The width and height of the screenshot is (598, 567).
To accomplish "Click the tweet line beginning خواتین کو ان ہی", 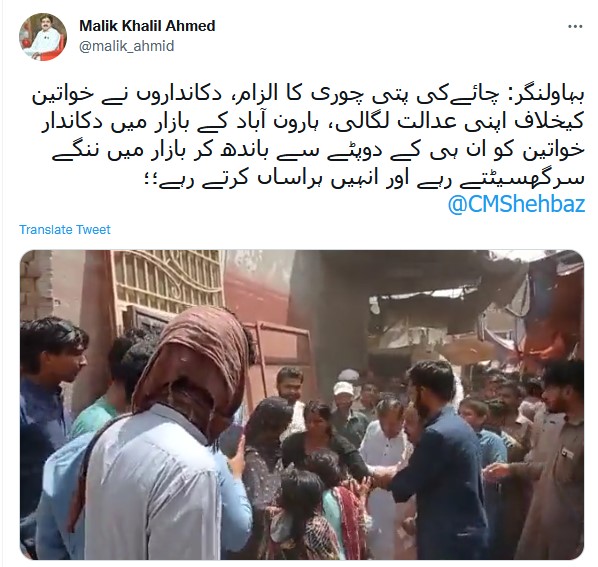I will [x=318, y=150].
